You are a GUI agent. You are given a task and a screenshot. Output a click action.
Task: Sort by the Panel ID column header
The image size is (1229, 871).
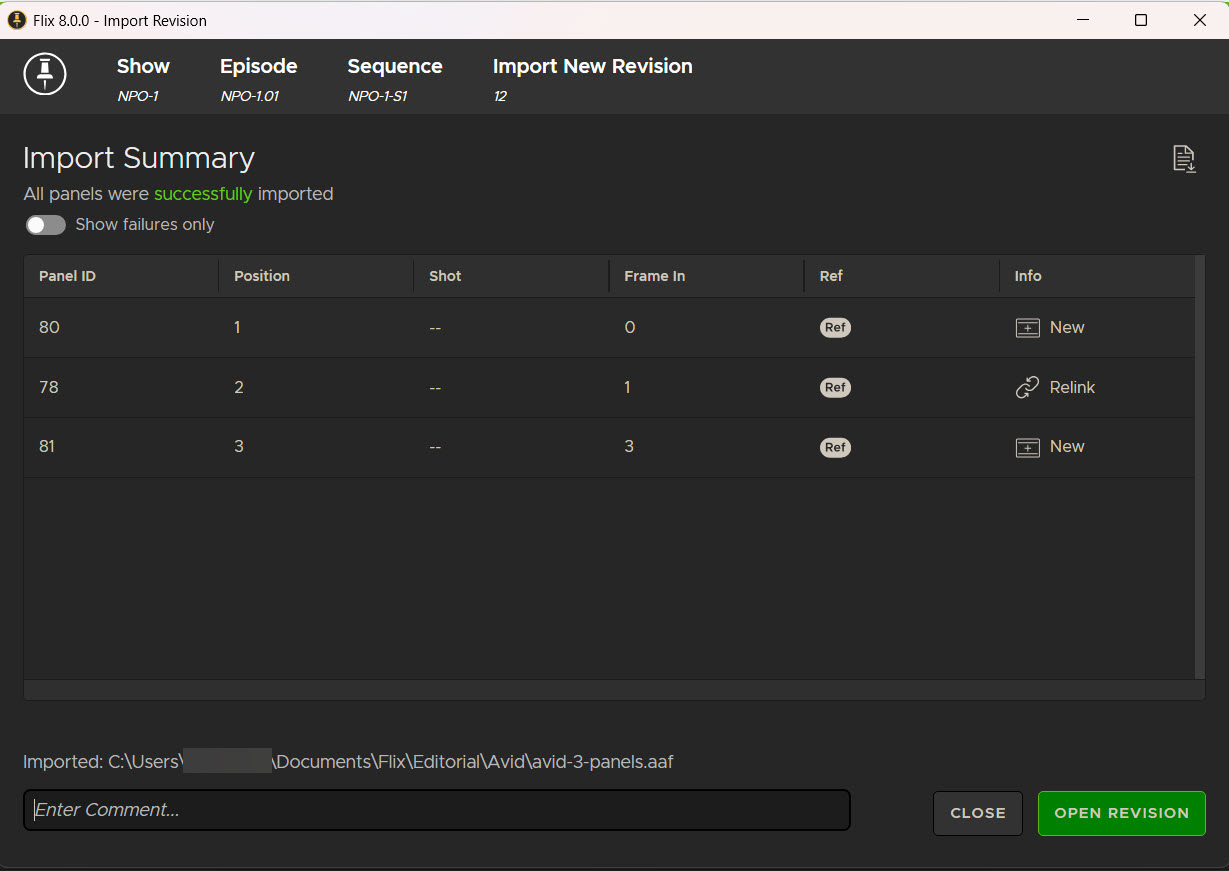[67, 276]
